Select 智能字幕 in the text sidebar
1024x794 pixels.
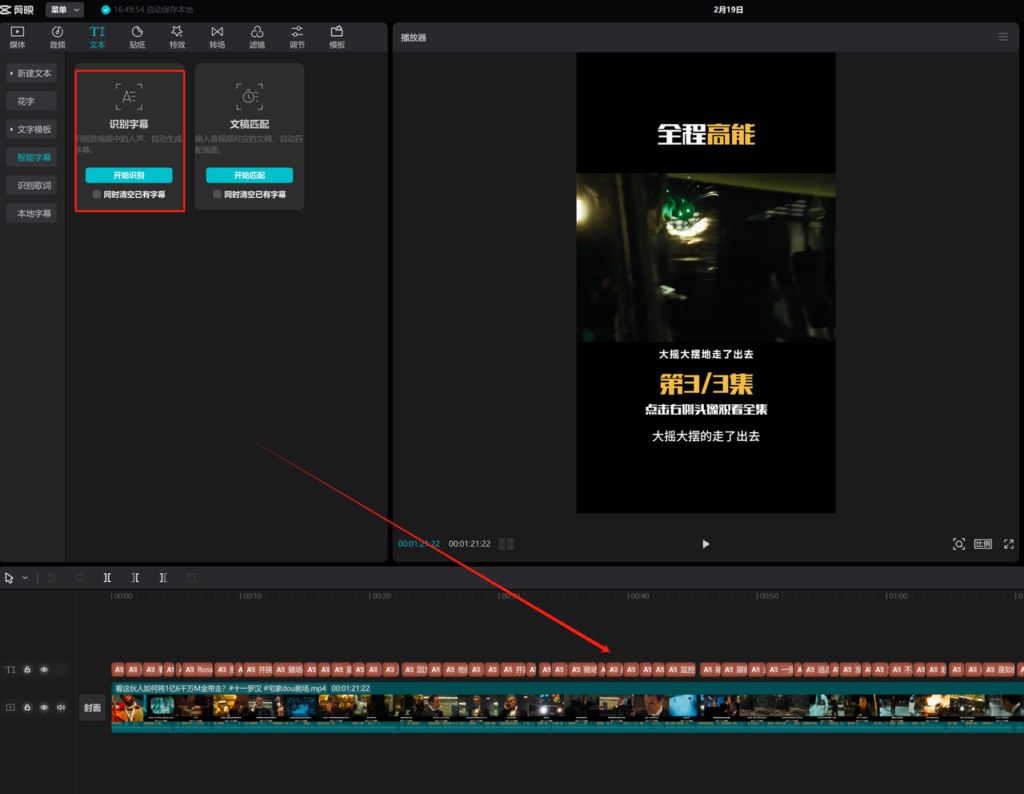tap(31, 157)
